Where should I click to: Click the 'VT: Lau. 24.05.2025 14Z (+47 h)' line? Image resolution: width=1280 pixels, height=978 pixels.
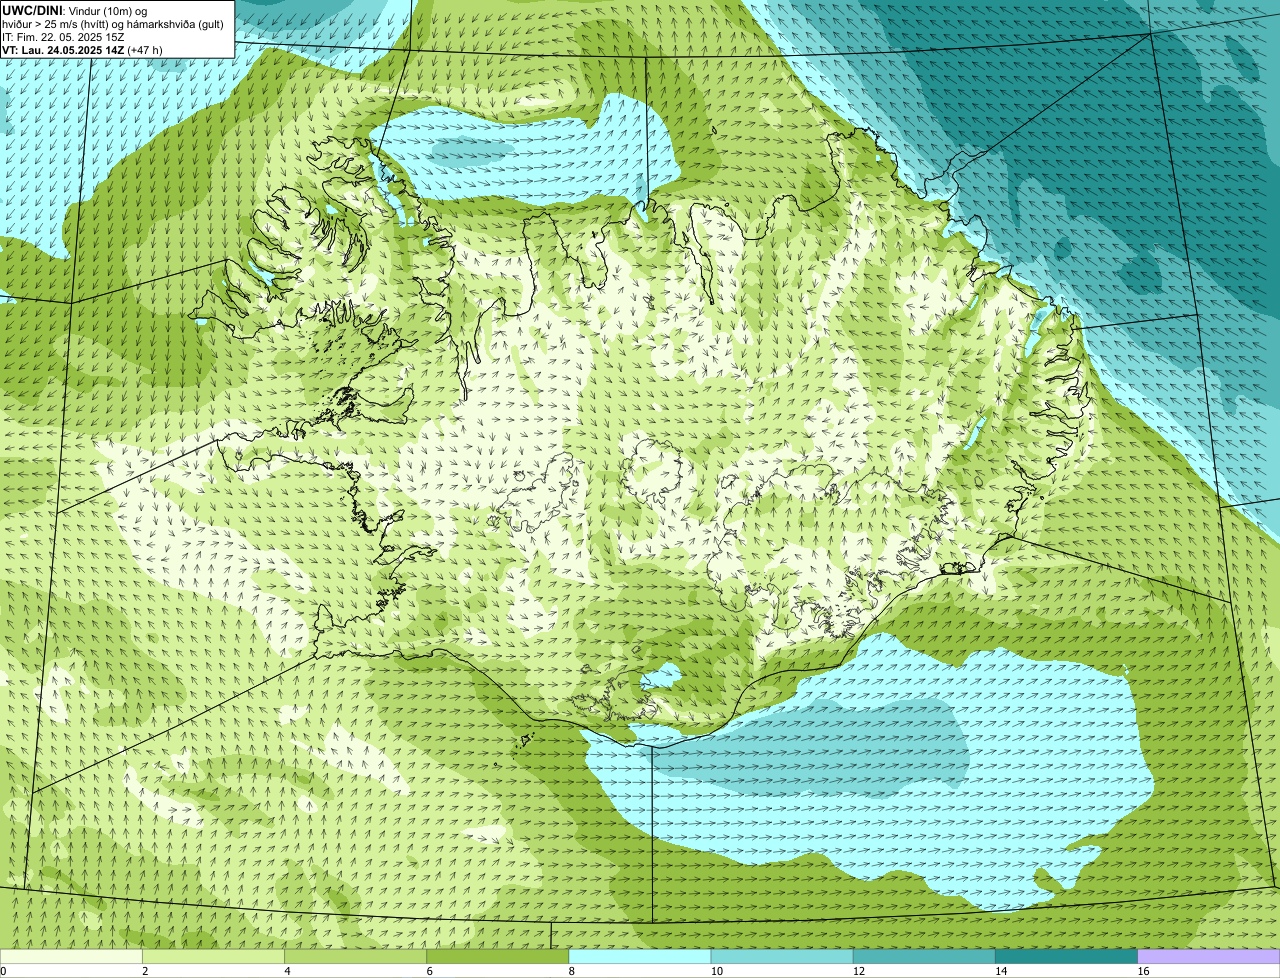pyautogui.click(x=82, y=50)
